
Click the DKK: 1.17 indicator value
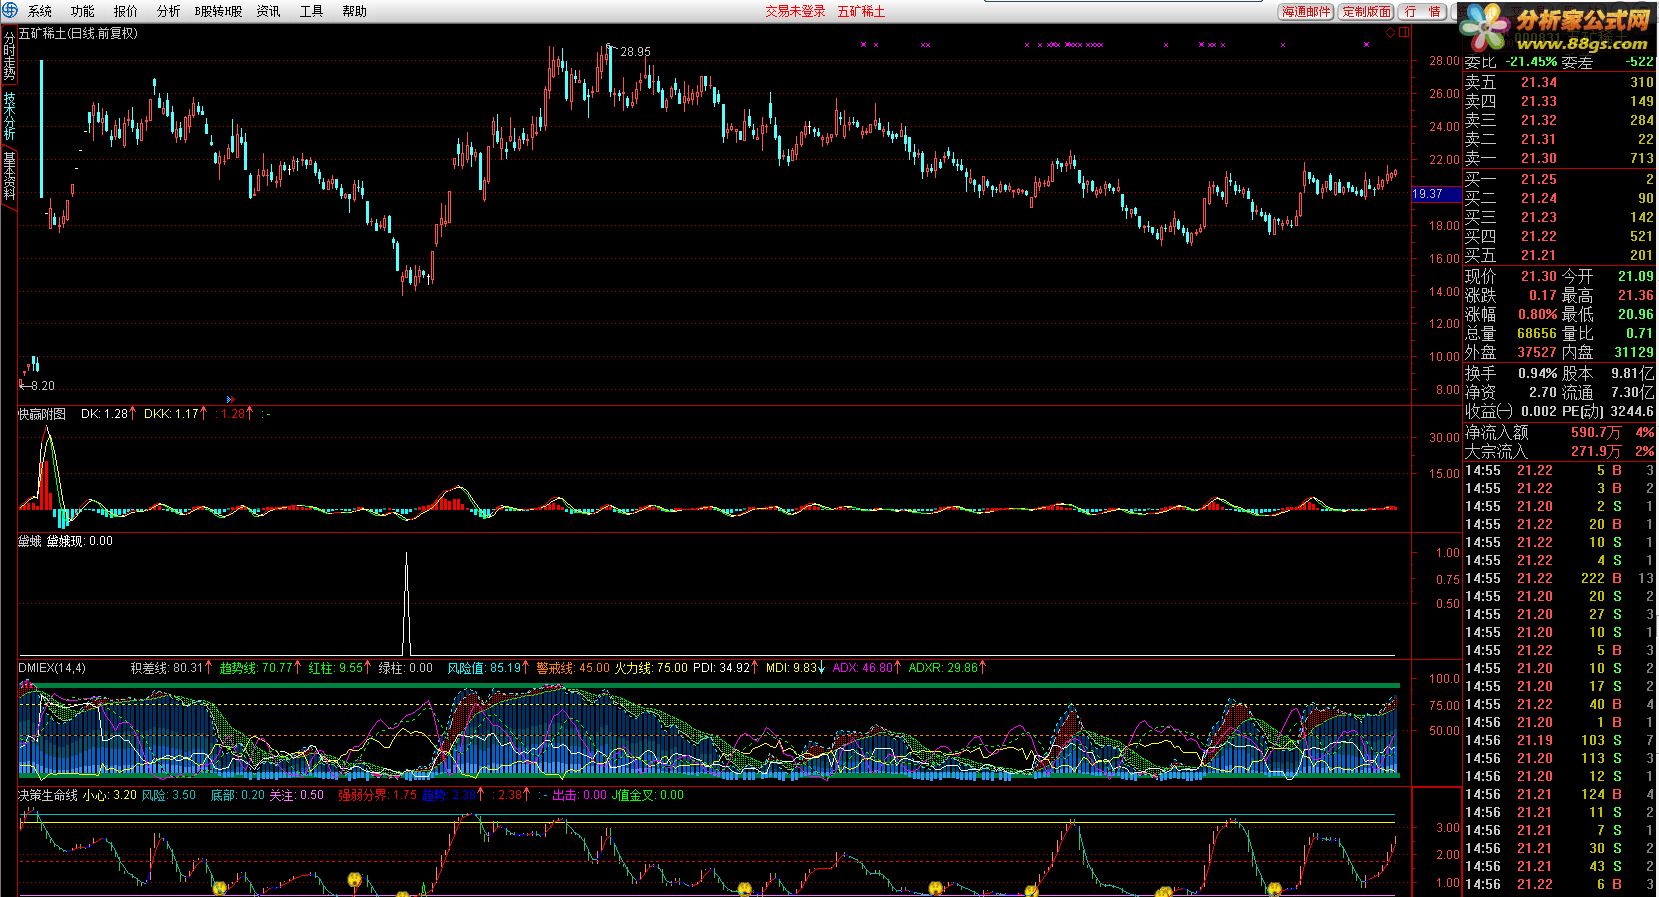[171, 413]
